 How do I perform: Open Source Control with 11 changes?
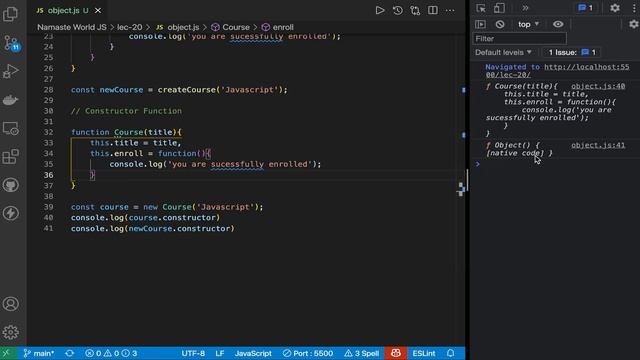click(x=11, y=43)
